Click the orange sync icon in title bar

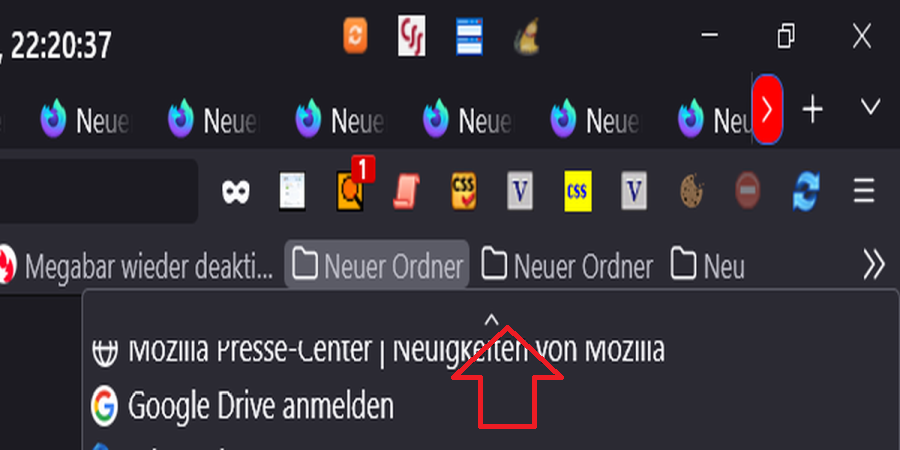coord(355,36)
